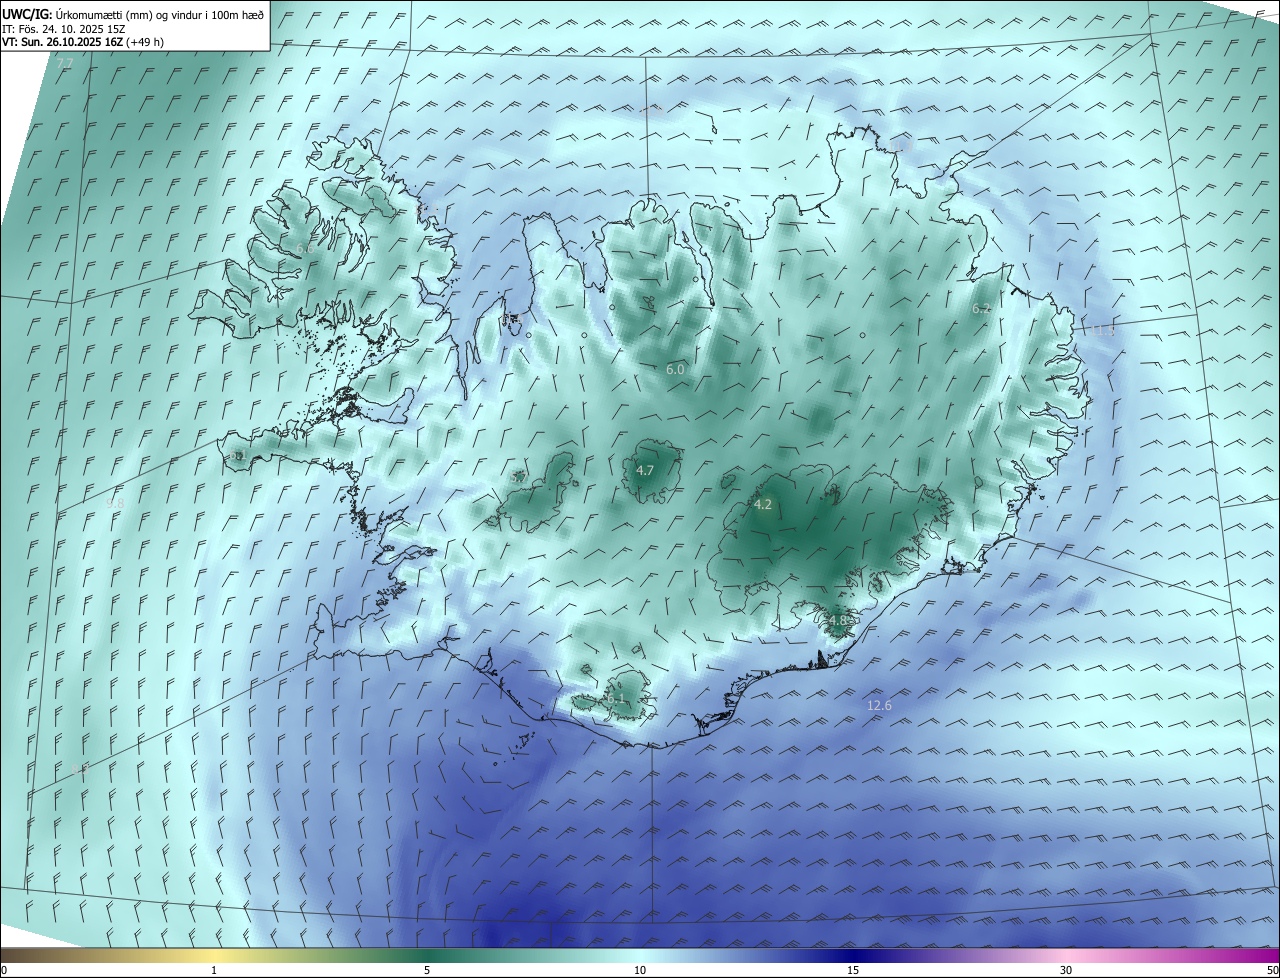Click the '10' tick on the color scale
The image size is (1280, 978).
[640, 970]
